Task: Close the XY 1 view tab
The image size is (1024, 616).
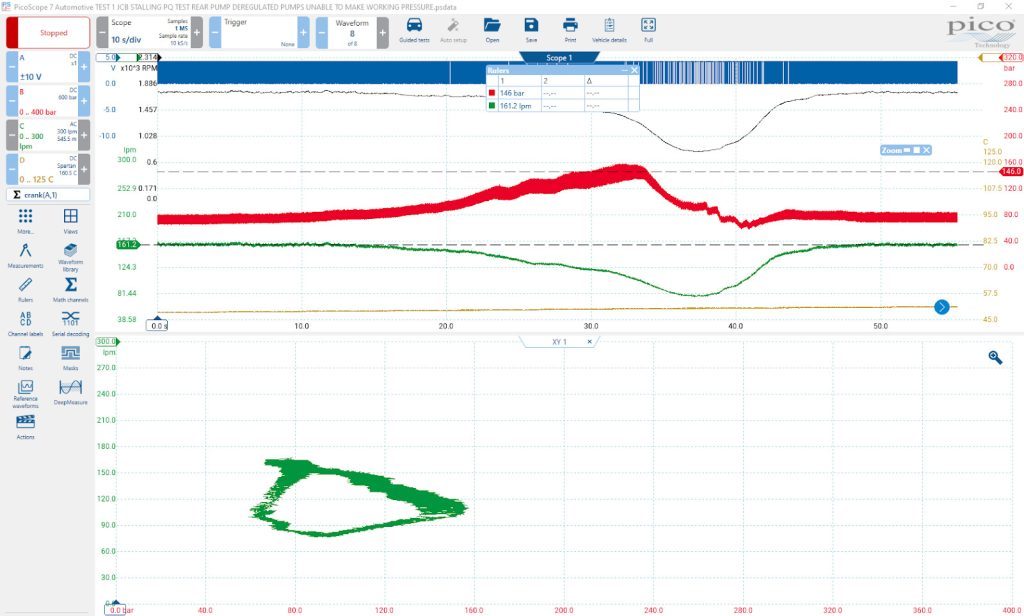Action: click(590, 342)
